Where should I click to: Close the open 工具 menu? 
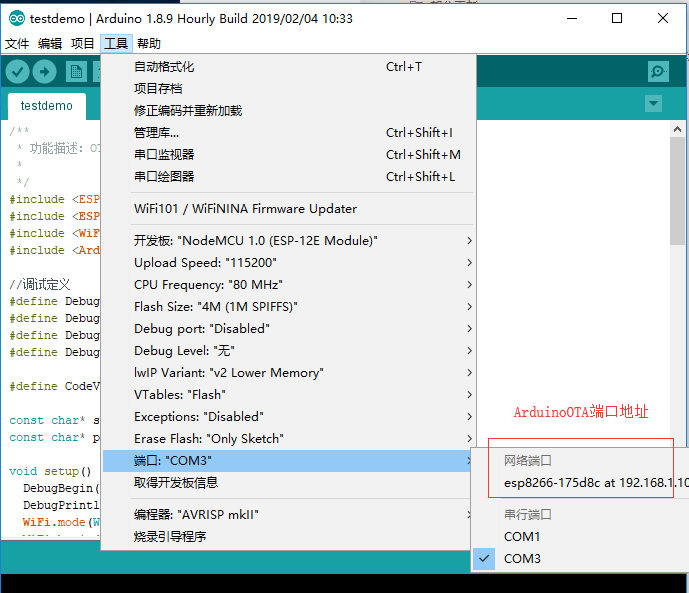[x=116, y=43]
